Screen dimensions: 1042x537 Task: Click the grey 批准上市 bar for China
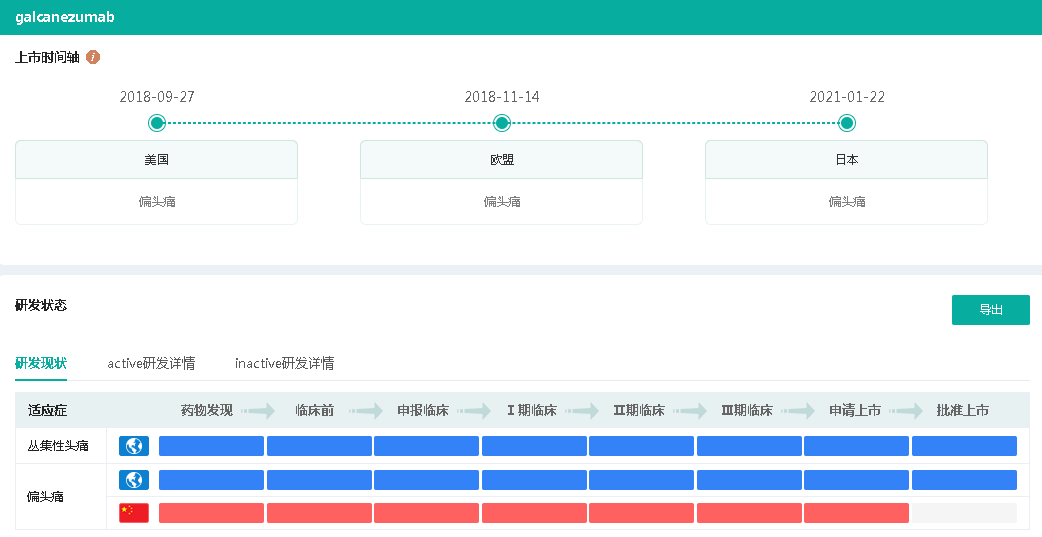pos(964,513)
